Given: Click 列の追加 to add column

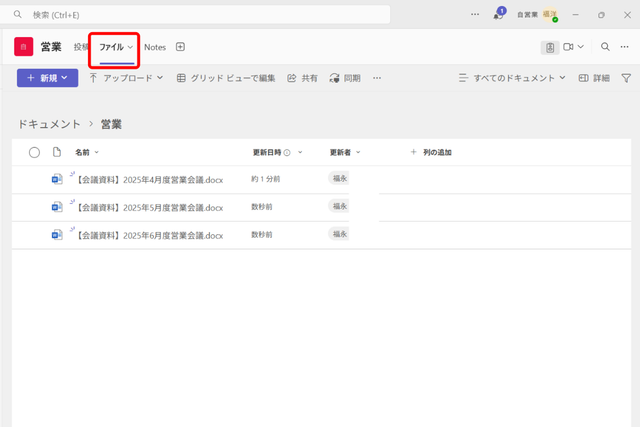Looking at the screenshot, I should pyautogui.click(x=432, y=152).
